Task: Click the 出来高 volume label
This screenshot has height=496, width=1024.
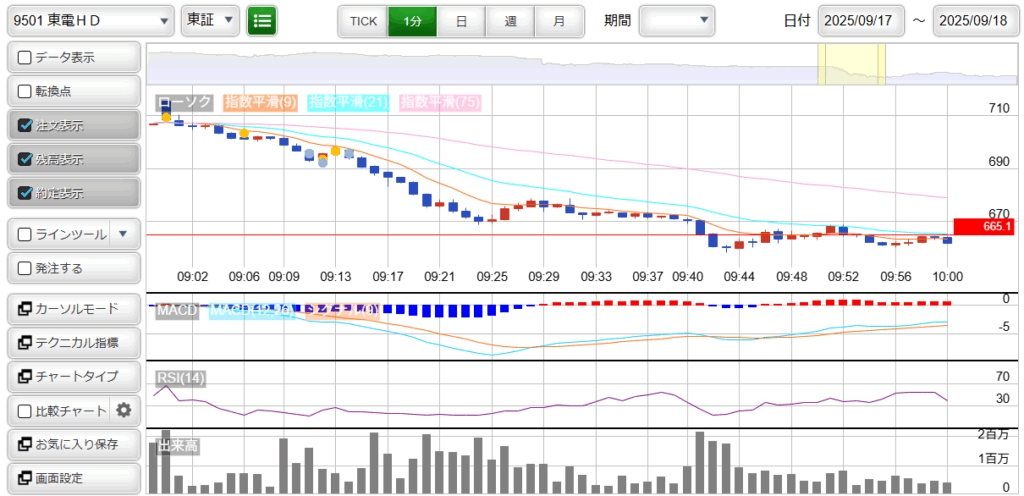Action: pyautogui.click(x=177, y=446)
